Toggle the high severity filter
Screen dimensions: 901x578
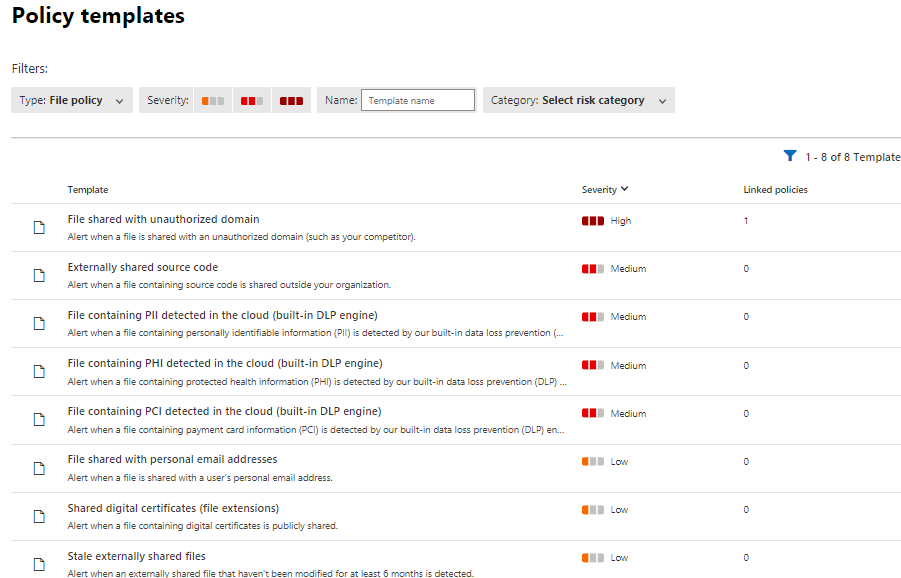coord(291,100)
